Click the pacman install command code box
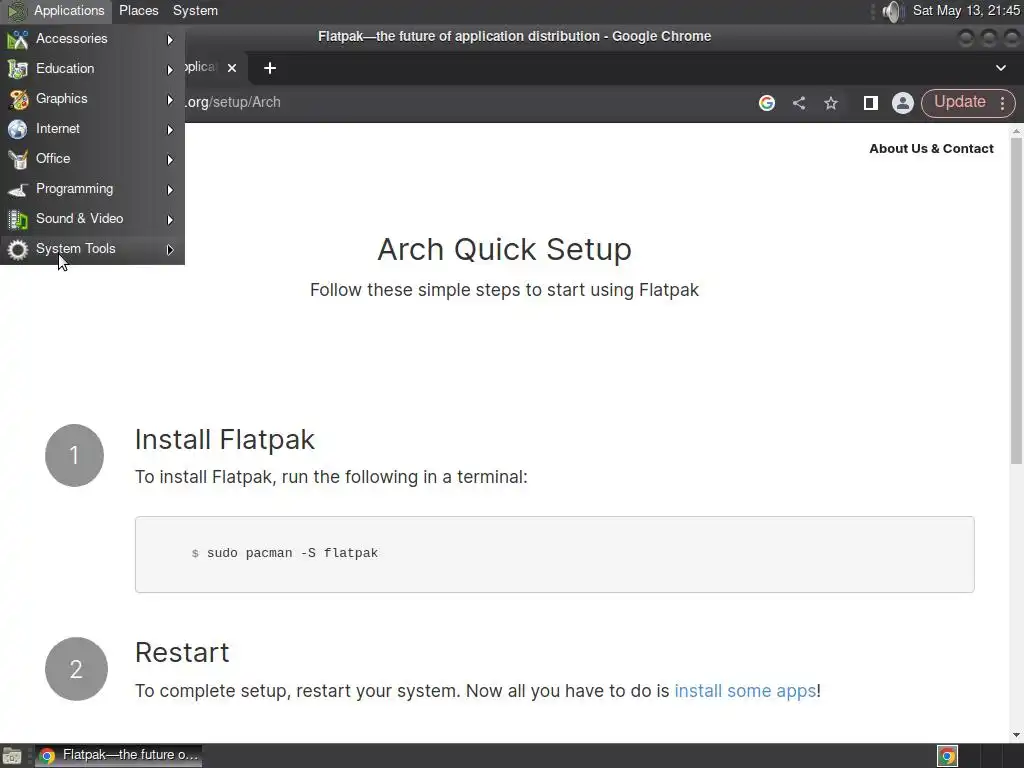 coord(554,554)
